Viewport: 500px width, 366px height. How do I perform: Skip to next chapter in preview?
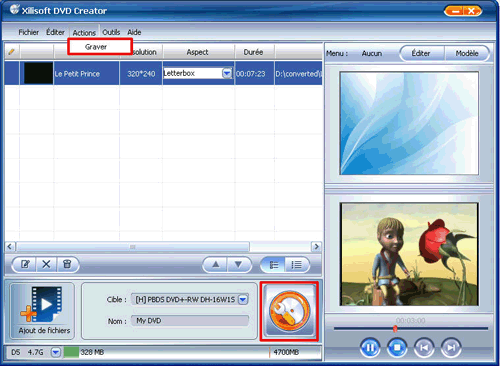tap(451, 347)
